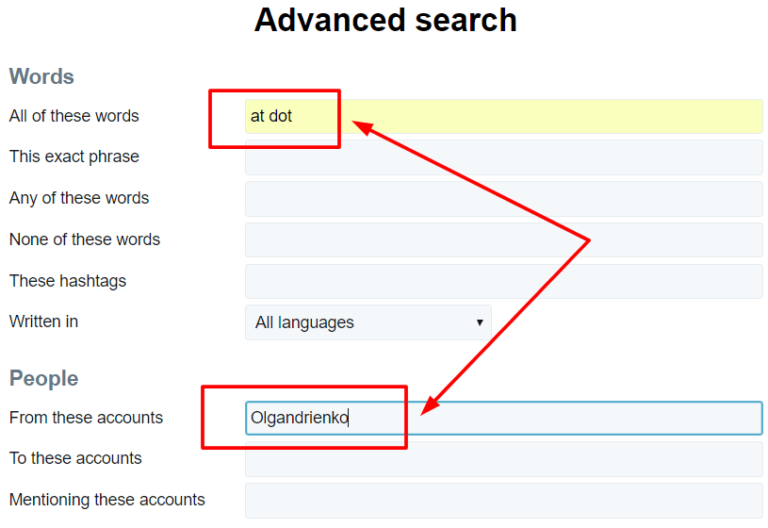768x528 pixels.
Task: Focus the 'This exact phrase' input box
Action: point(504,157)
